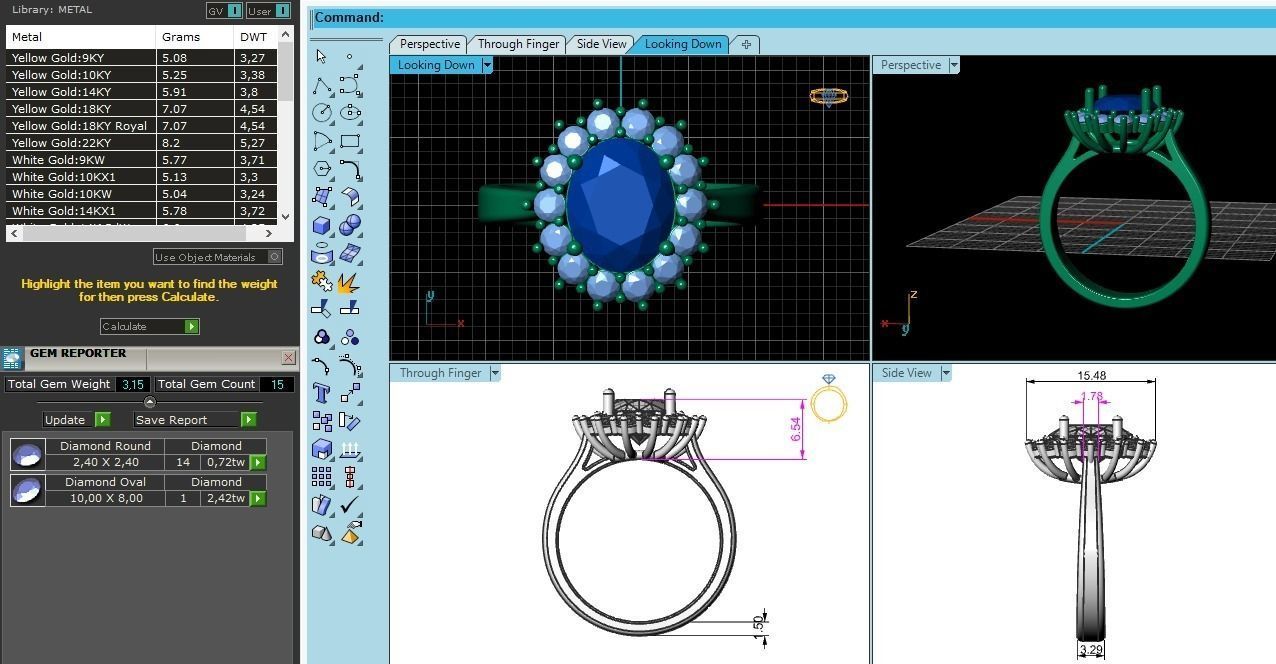
Task: Expand the Diamond Round 0,72tw details arrow
Action: pyautogui.click(x=258, y=462)
